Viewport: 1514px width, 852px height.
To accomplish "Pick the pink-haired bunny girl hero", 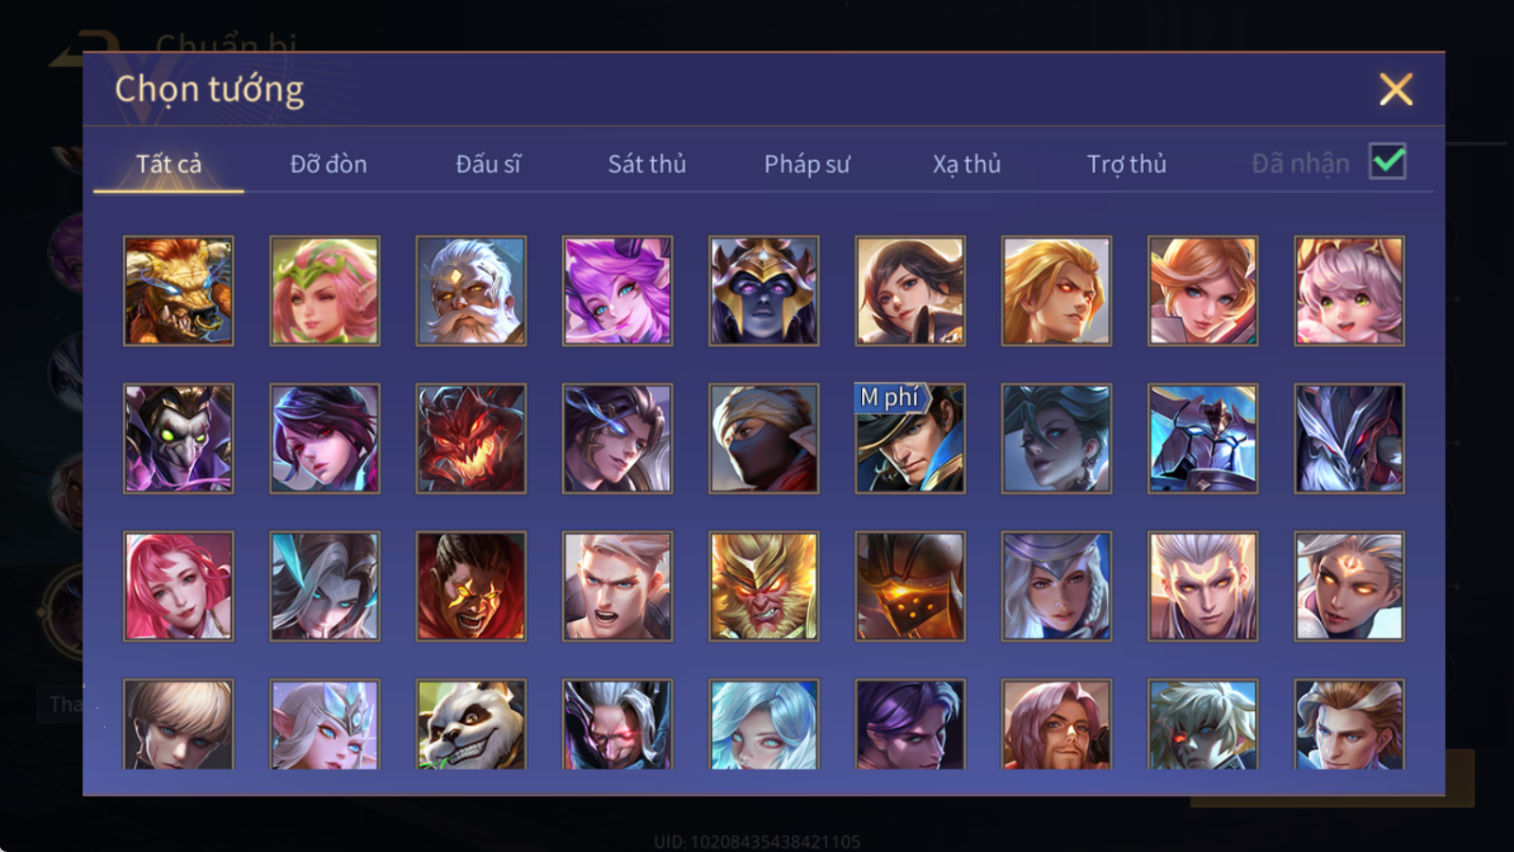I will (x=1349, y=291).
